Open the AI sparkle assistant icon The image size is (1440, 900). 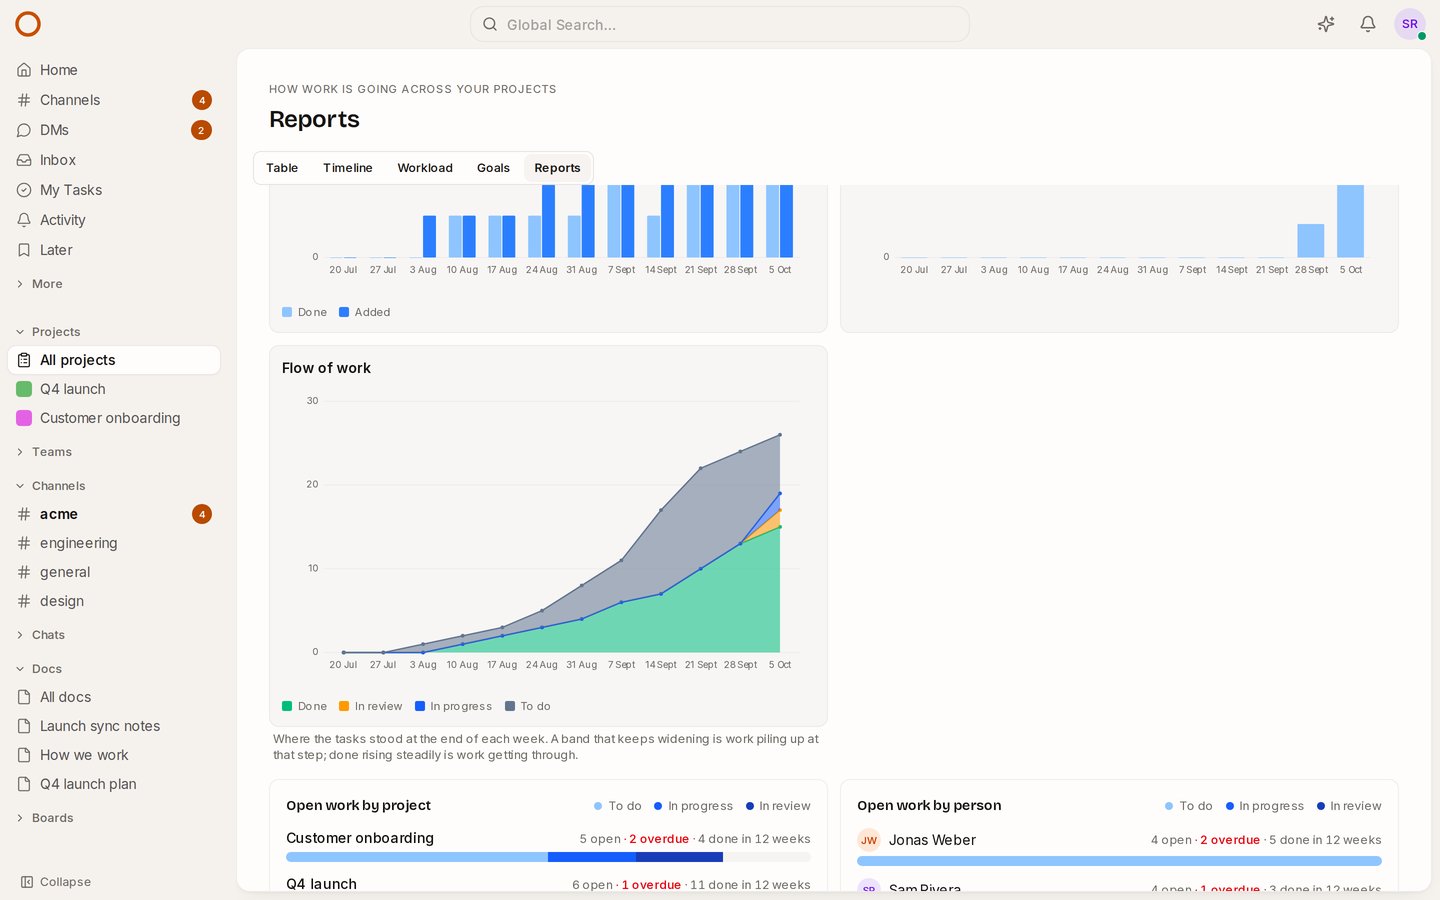[1326, 24]
